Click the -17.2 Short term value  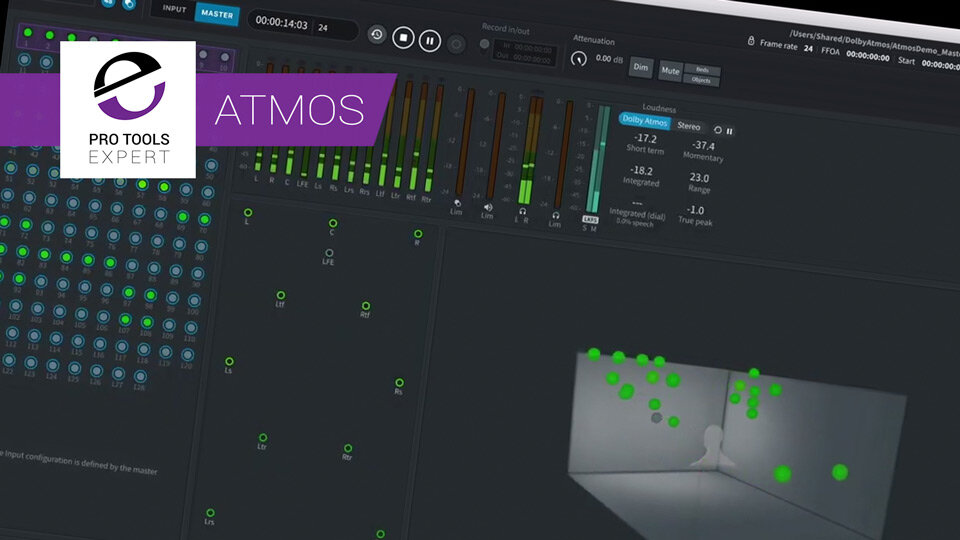pos(645,138)
